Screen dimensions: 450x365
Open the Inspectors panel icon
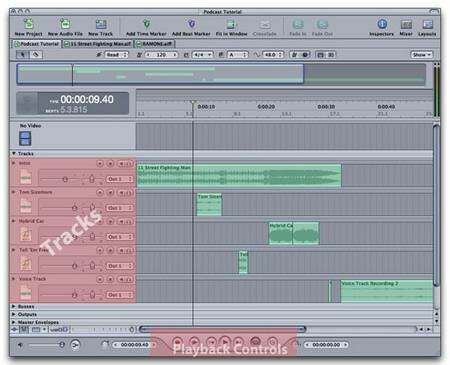tap(382, 24)
